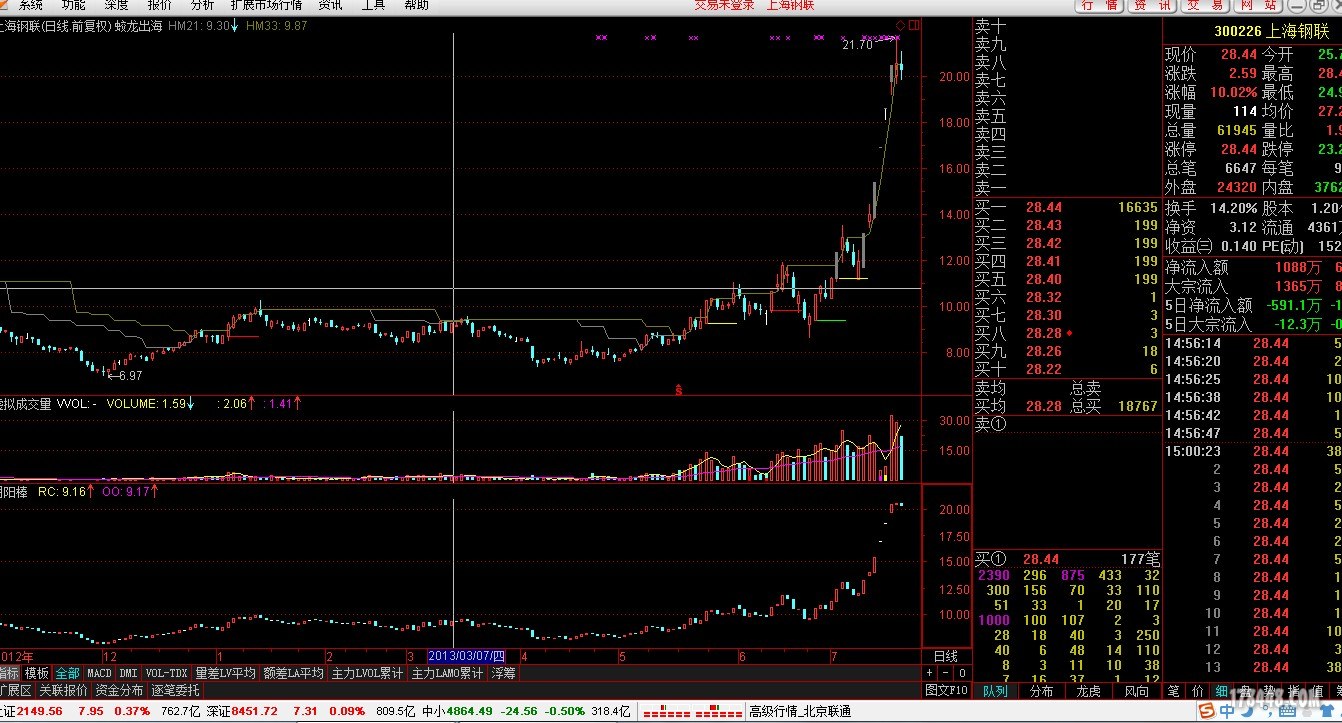Viewport: 1342px width, 723px height.
Task: Switch indicator to 额差LA平均
Action: (x=294, y=673)
